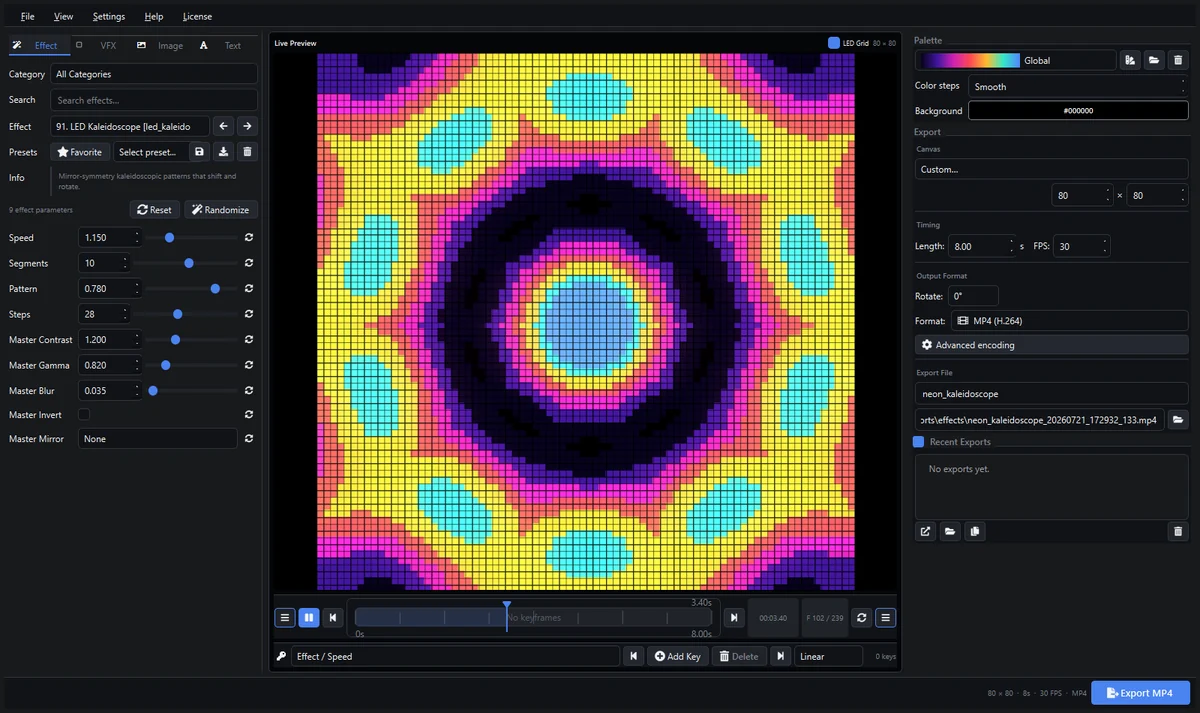Open the Help menu
This screenshot has width=1200, height=713.
[x=154, y=17]
